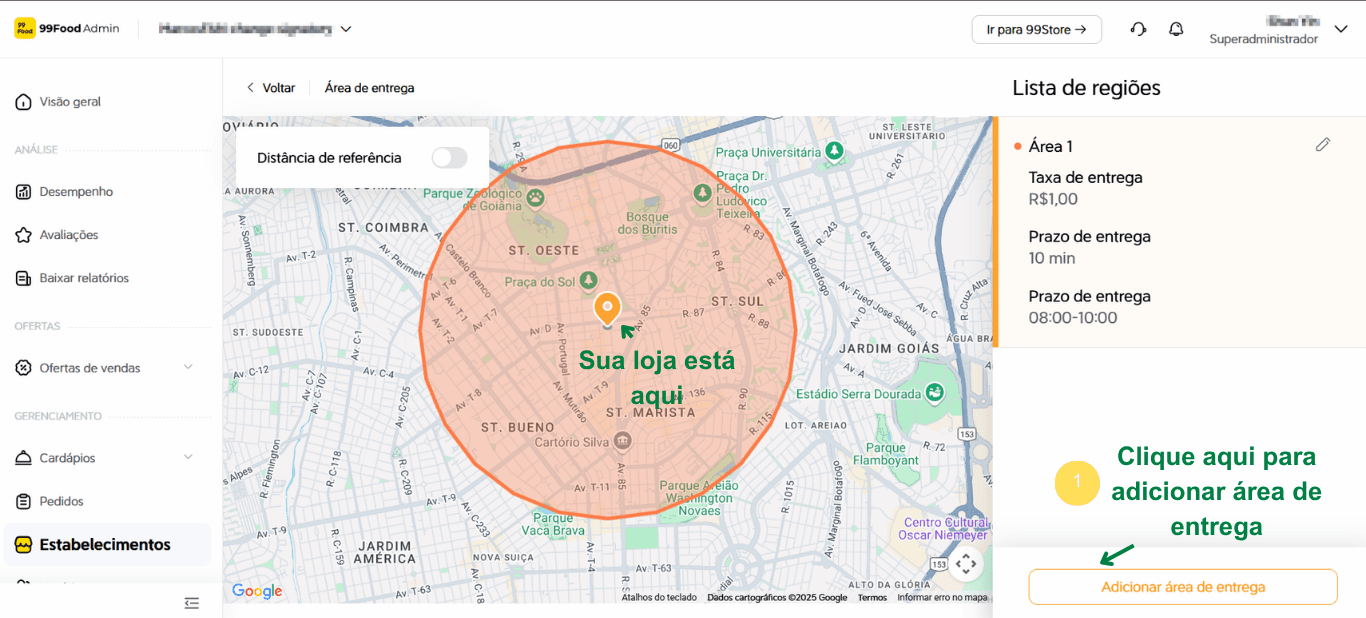Click the 99Food Admin logo
This screenshot has height=618, width=1366.
click(x=67, y=29)
